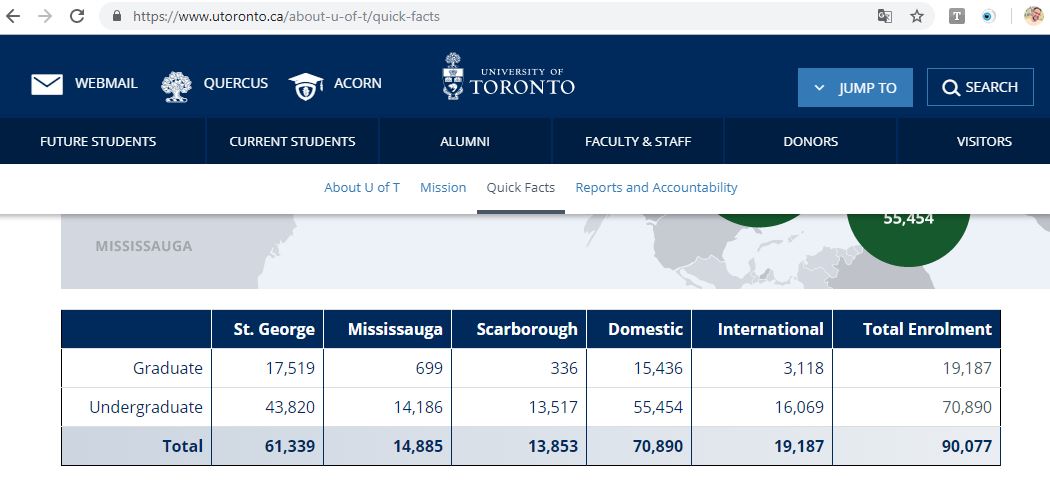Click the cell value 14,186
The height and width of the screenshot is (495, 1050).
[x=417, y=407]
